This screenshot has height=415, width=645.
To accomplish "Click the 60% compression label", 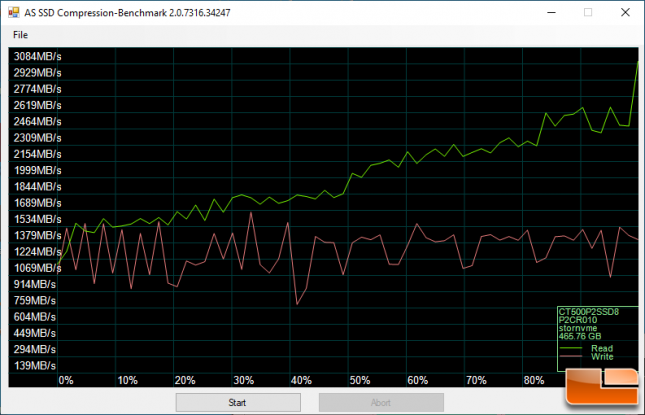I will point(418,380).
